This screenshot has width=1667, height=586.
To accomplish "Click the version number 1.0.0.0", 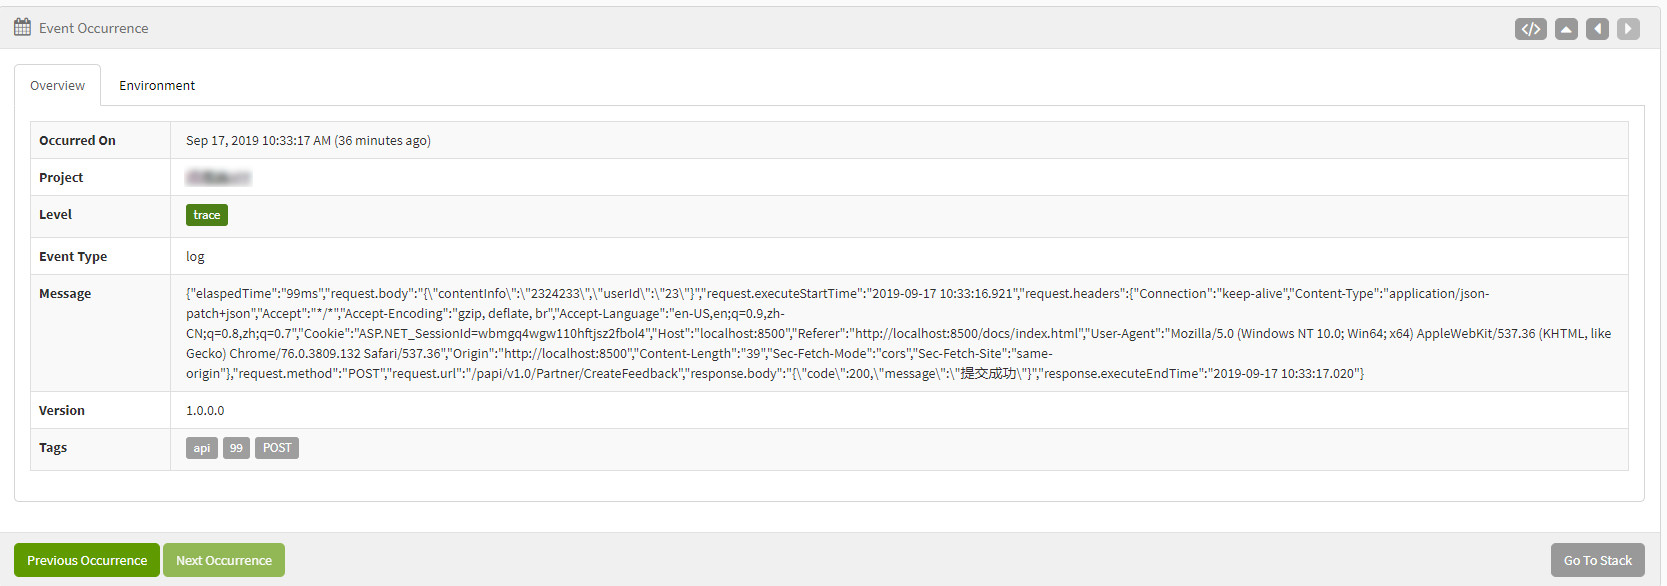I will pyautogui.click(x=205, y=411).
